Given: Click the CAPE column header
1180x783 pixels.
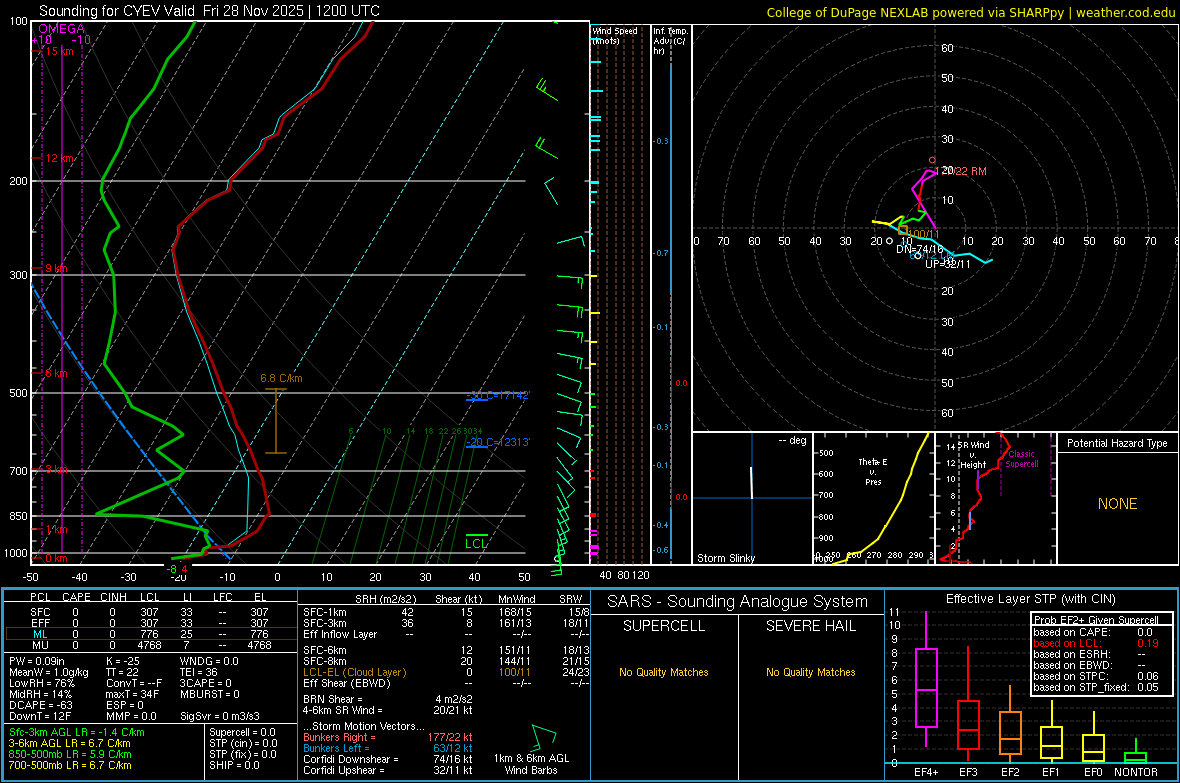Looking at the screenshot, I should [76, 597].
